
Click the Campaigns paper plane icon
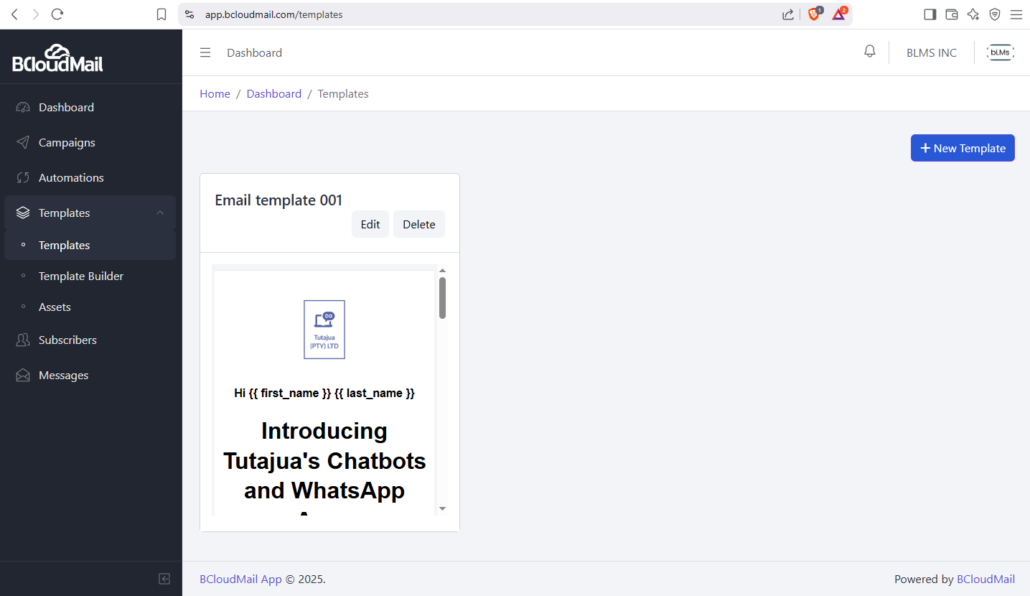tap(23, 143)
